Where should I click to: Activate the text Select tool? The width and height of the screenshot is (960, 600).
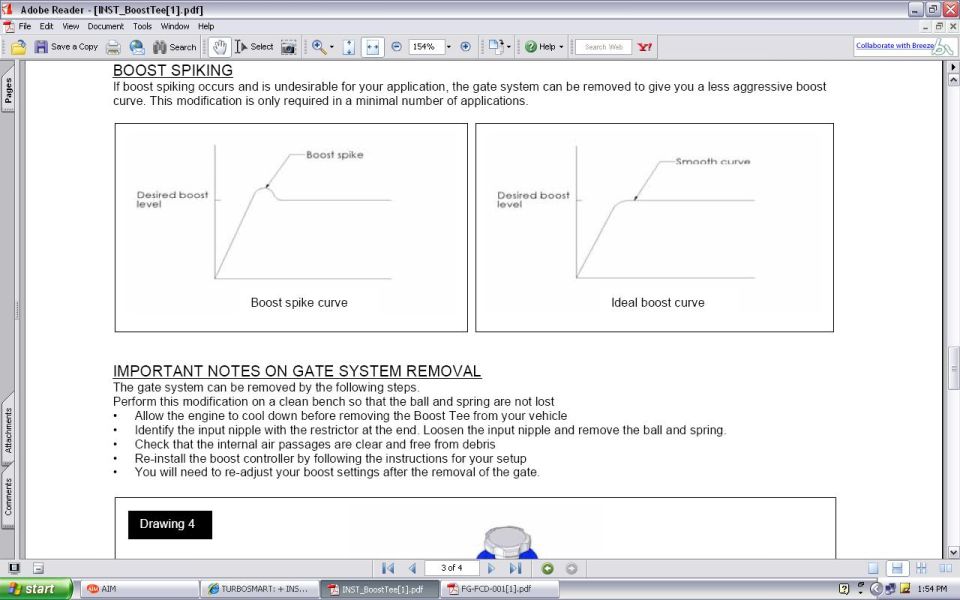click(x=254, y=47)
